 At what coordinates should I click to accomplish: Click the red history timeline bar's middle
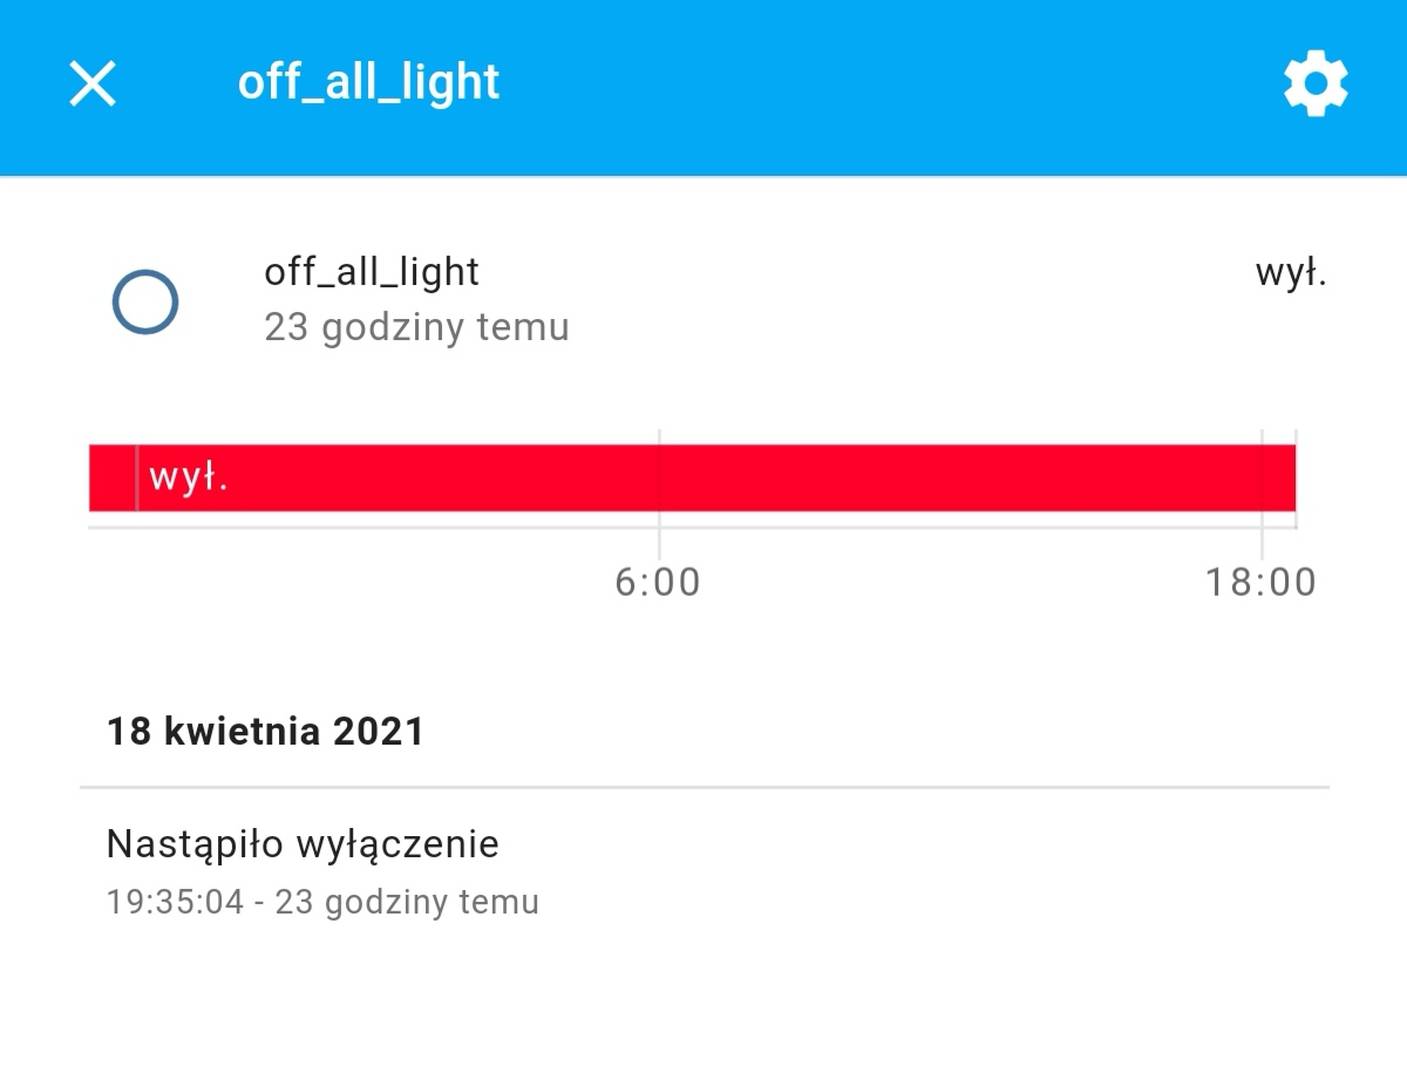(692, 478)
